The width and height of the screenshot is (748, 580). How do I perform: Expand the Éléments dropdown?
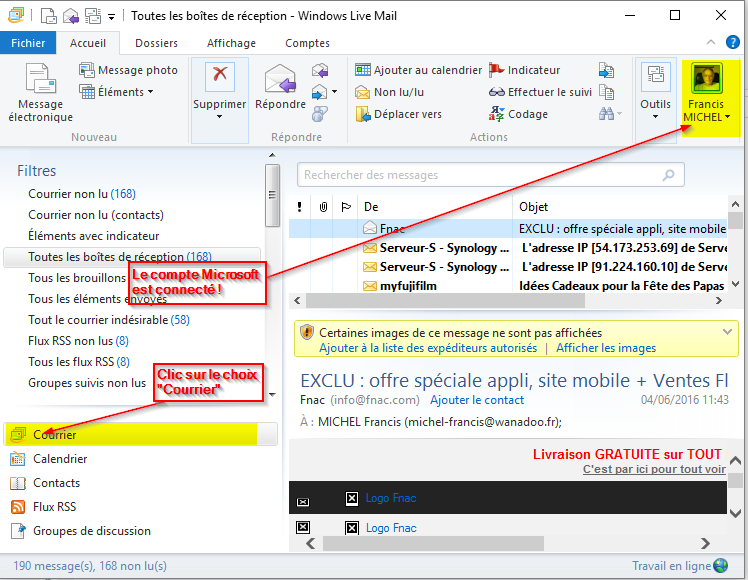150,92
